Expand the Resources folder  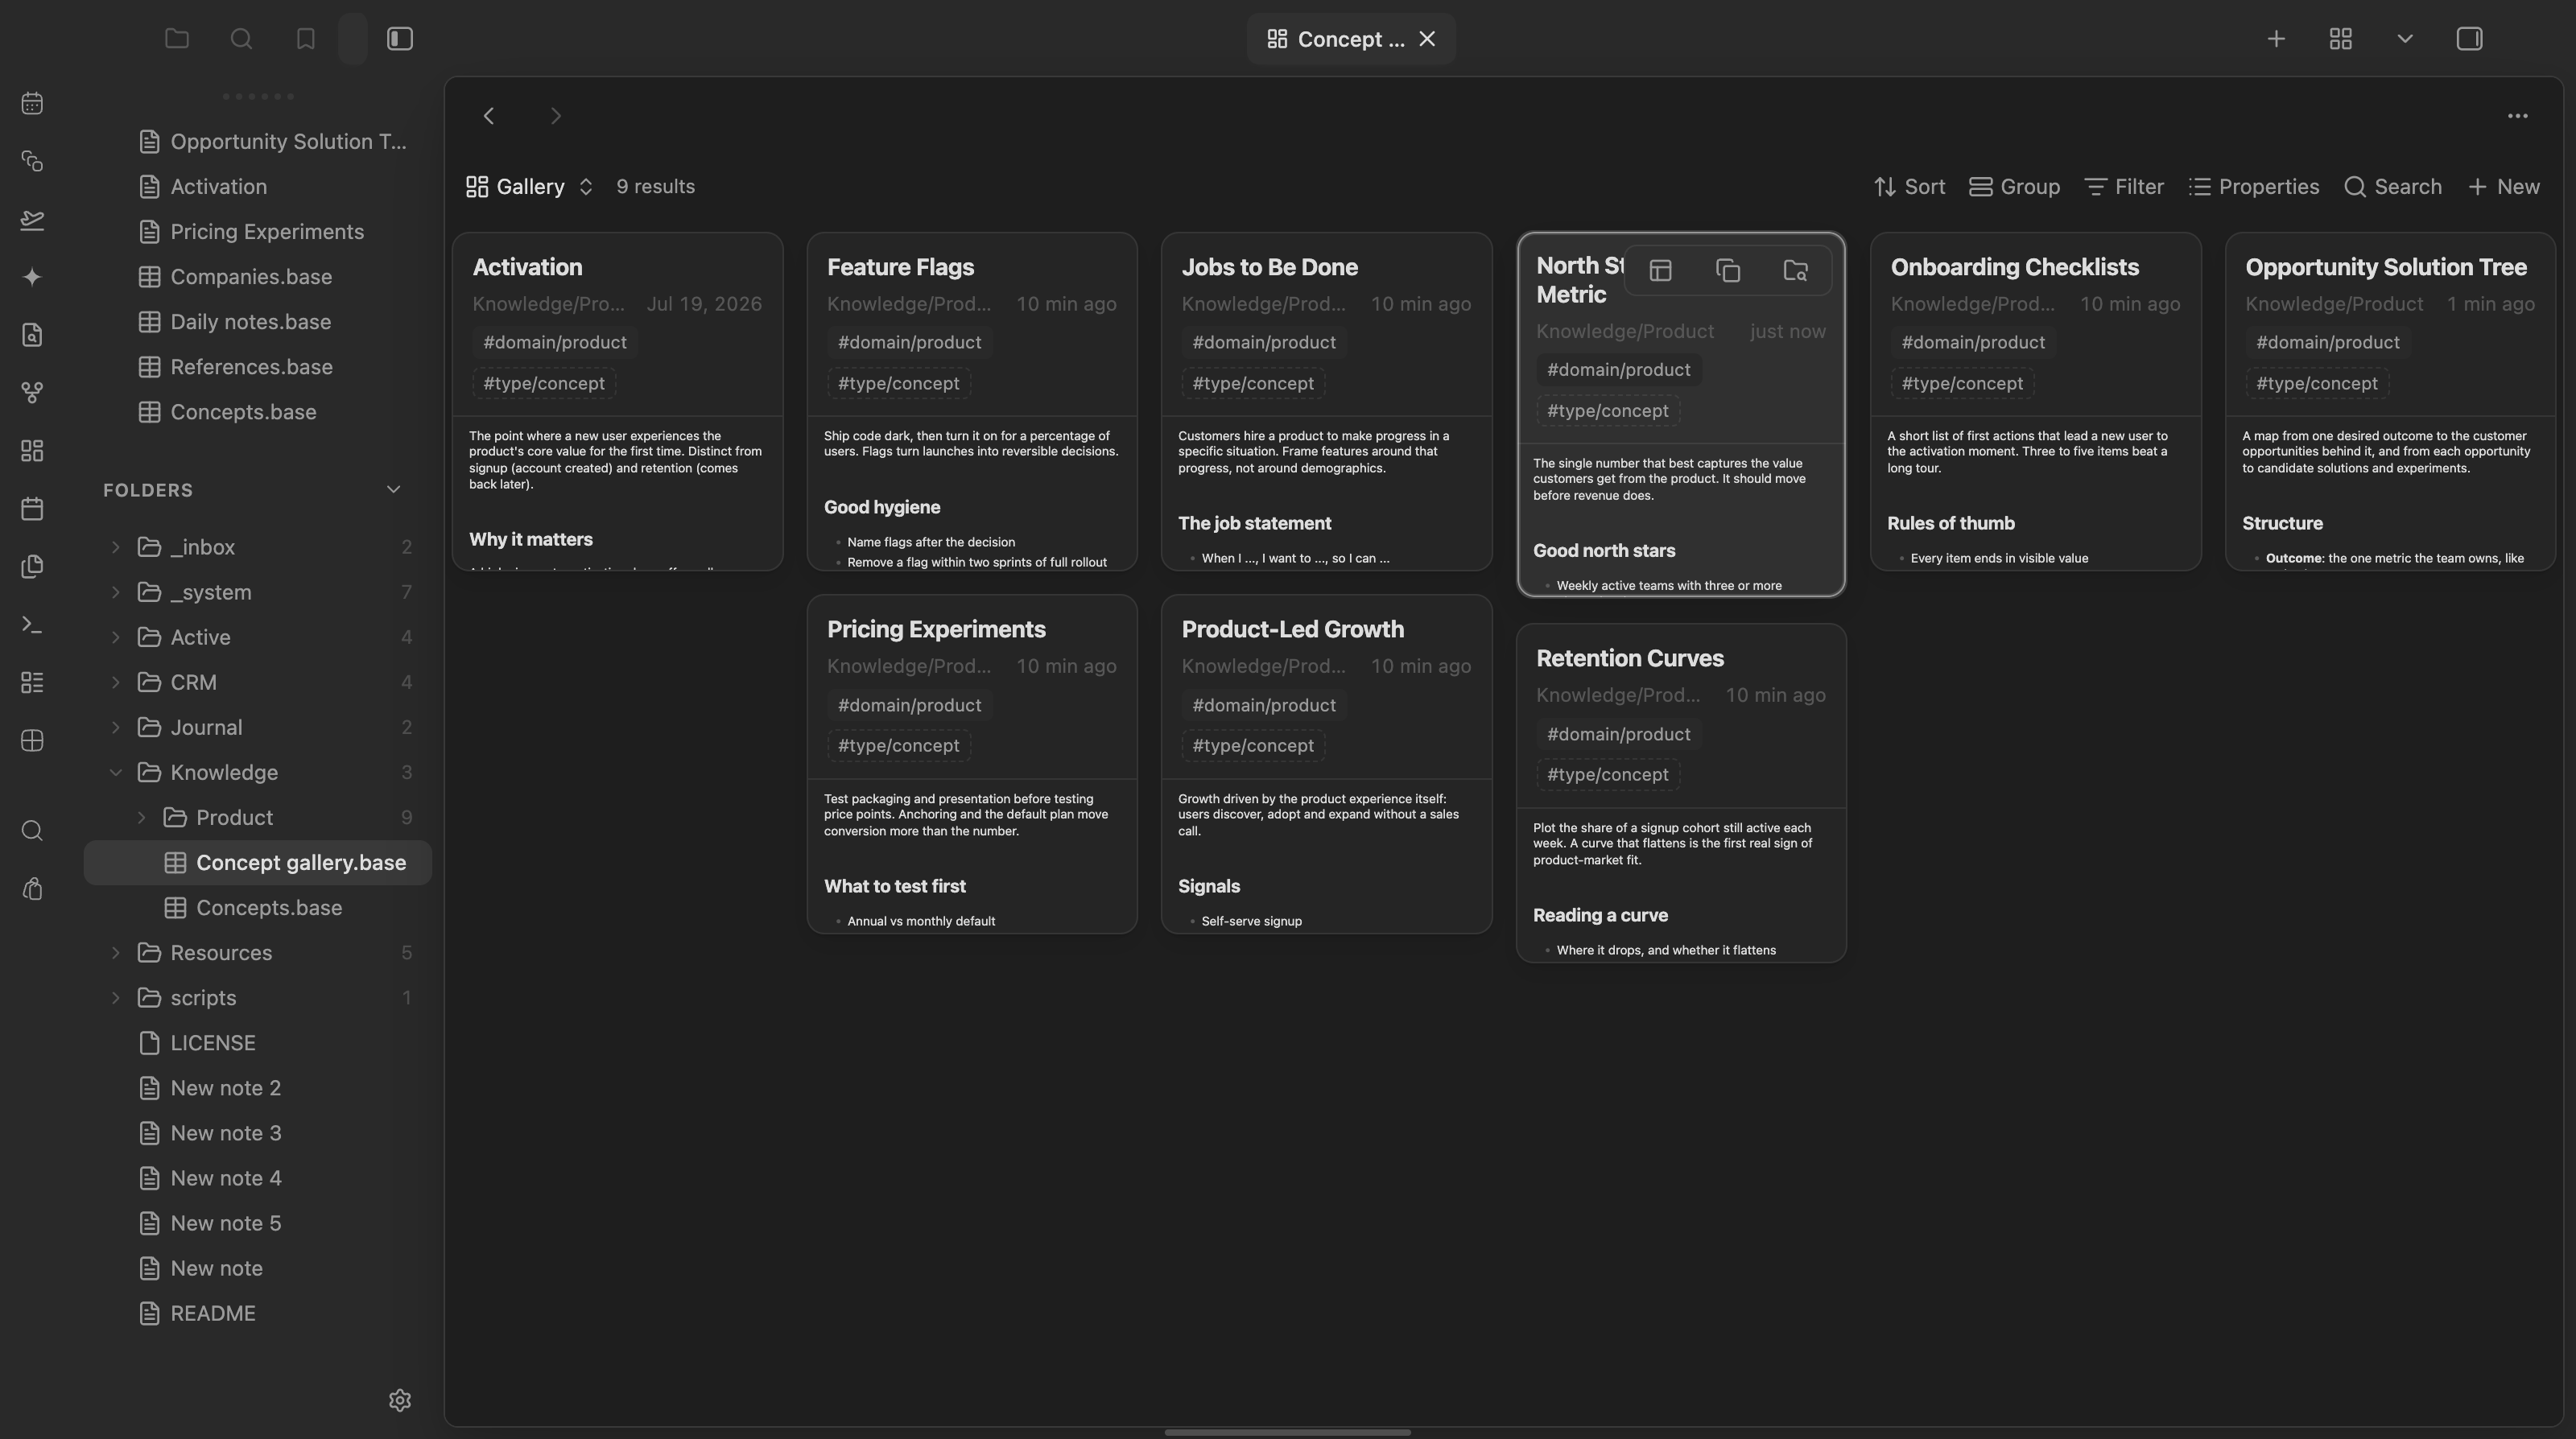click(x=115, y=953)
